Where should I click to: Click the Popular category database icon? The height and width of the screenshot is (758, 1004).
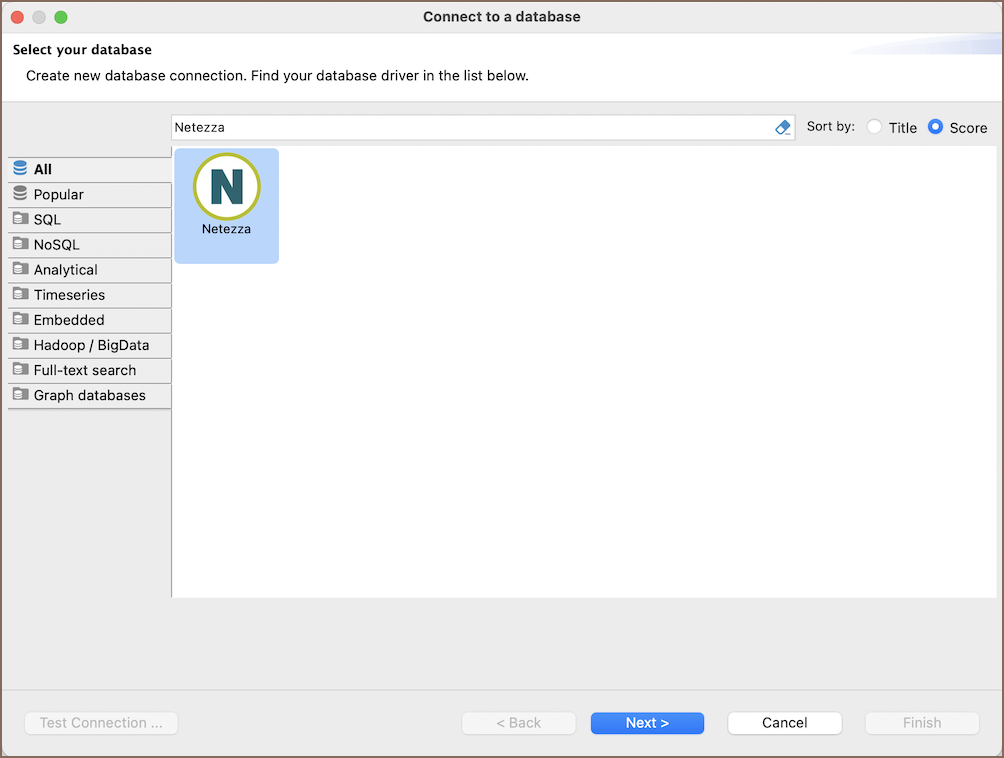tap(21, 194)
